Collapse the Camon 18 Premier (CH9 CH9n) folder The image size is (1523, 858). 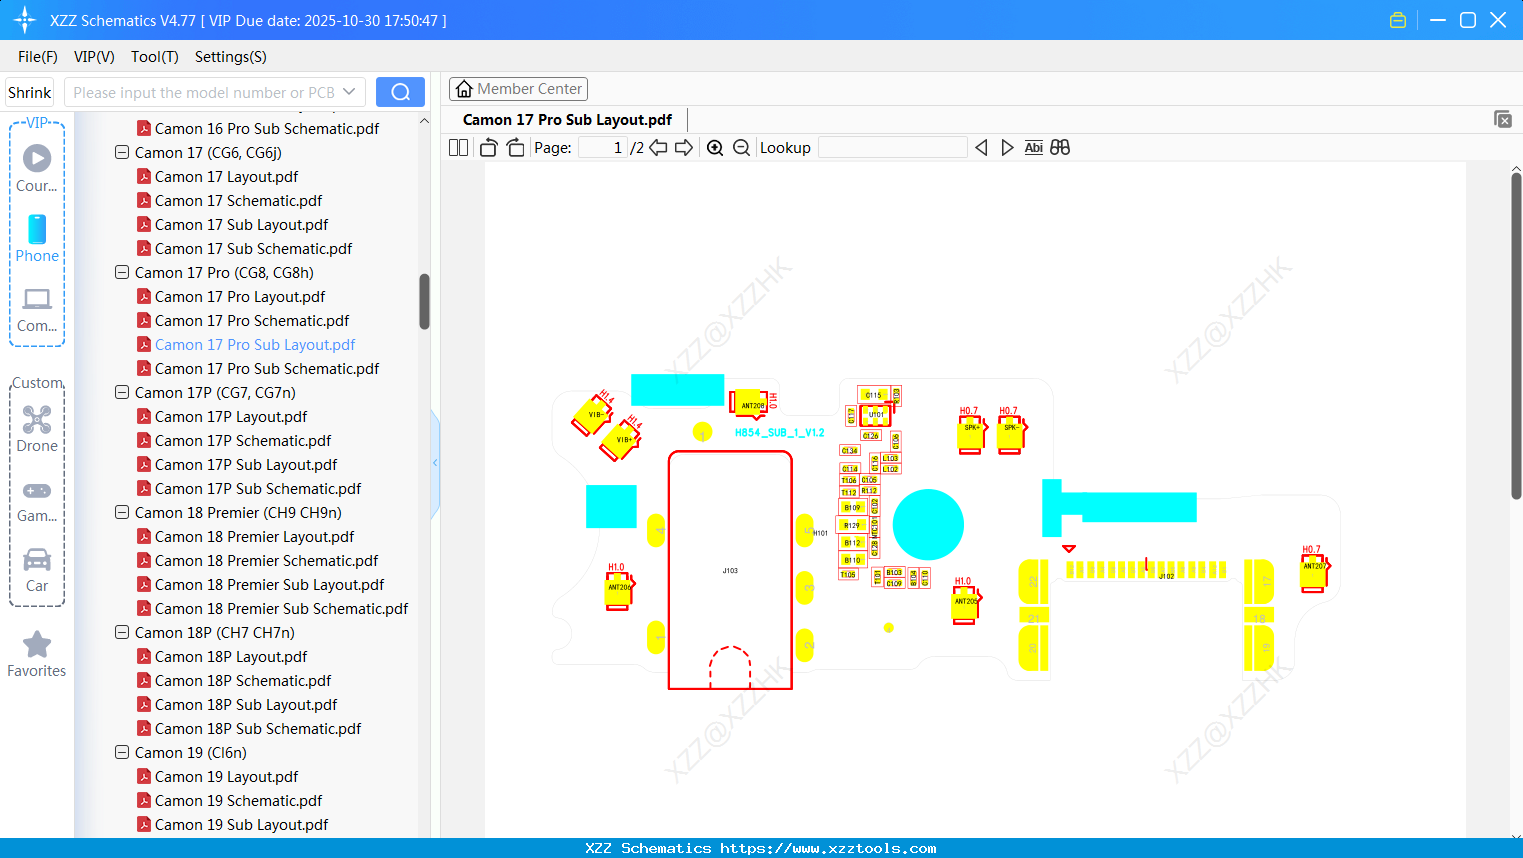click(122, 513)
